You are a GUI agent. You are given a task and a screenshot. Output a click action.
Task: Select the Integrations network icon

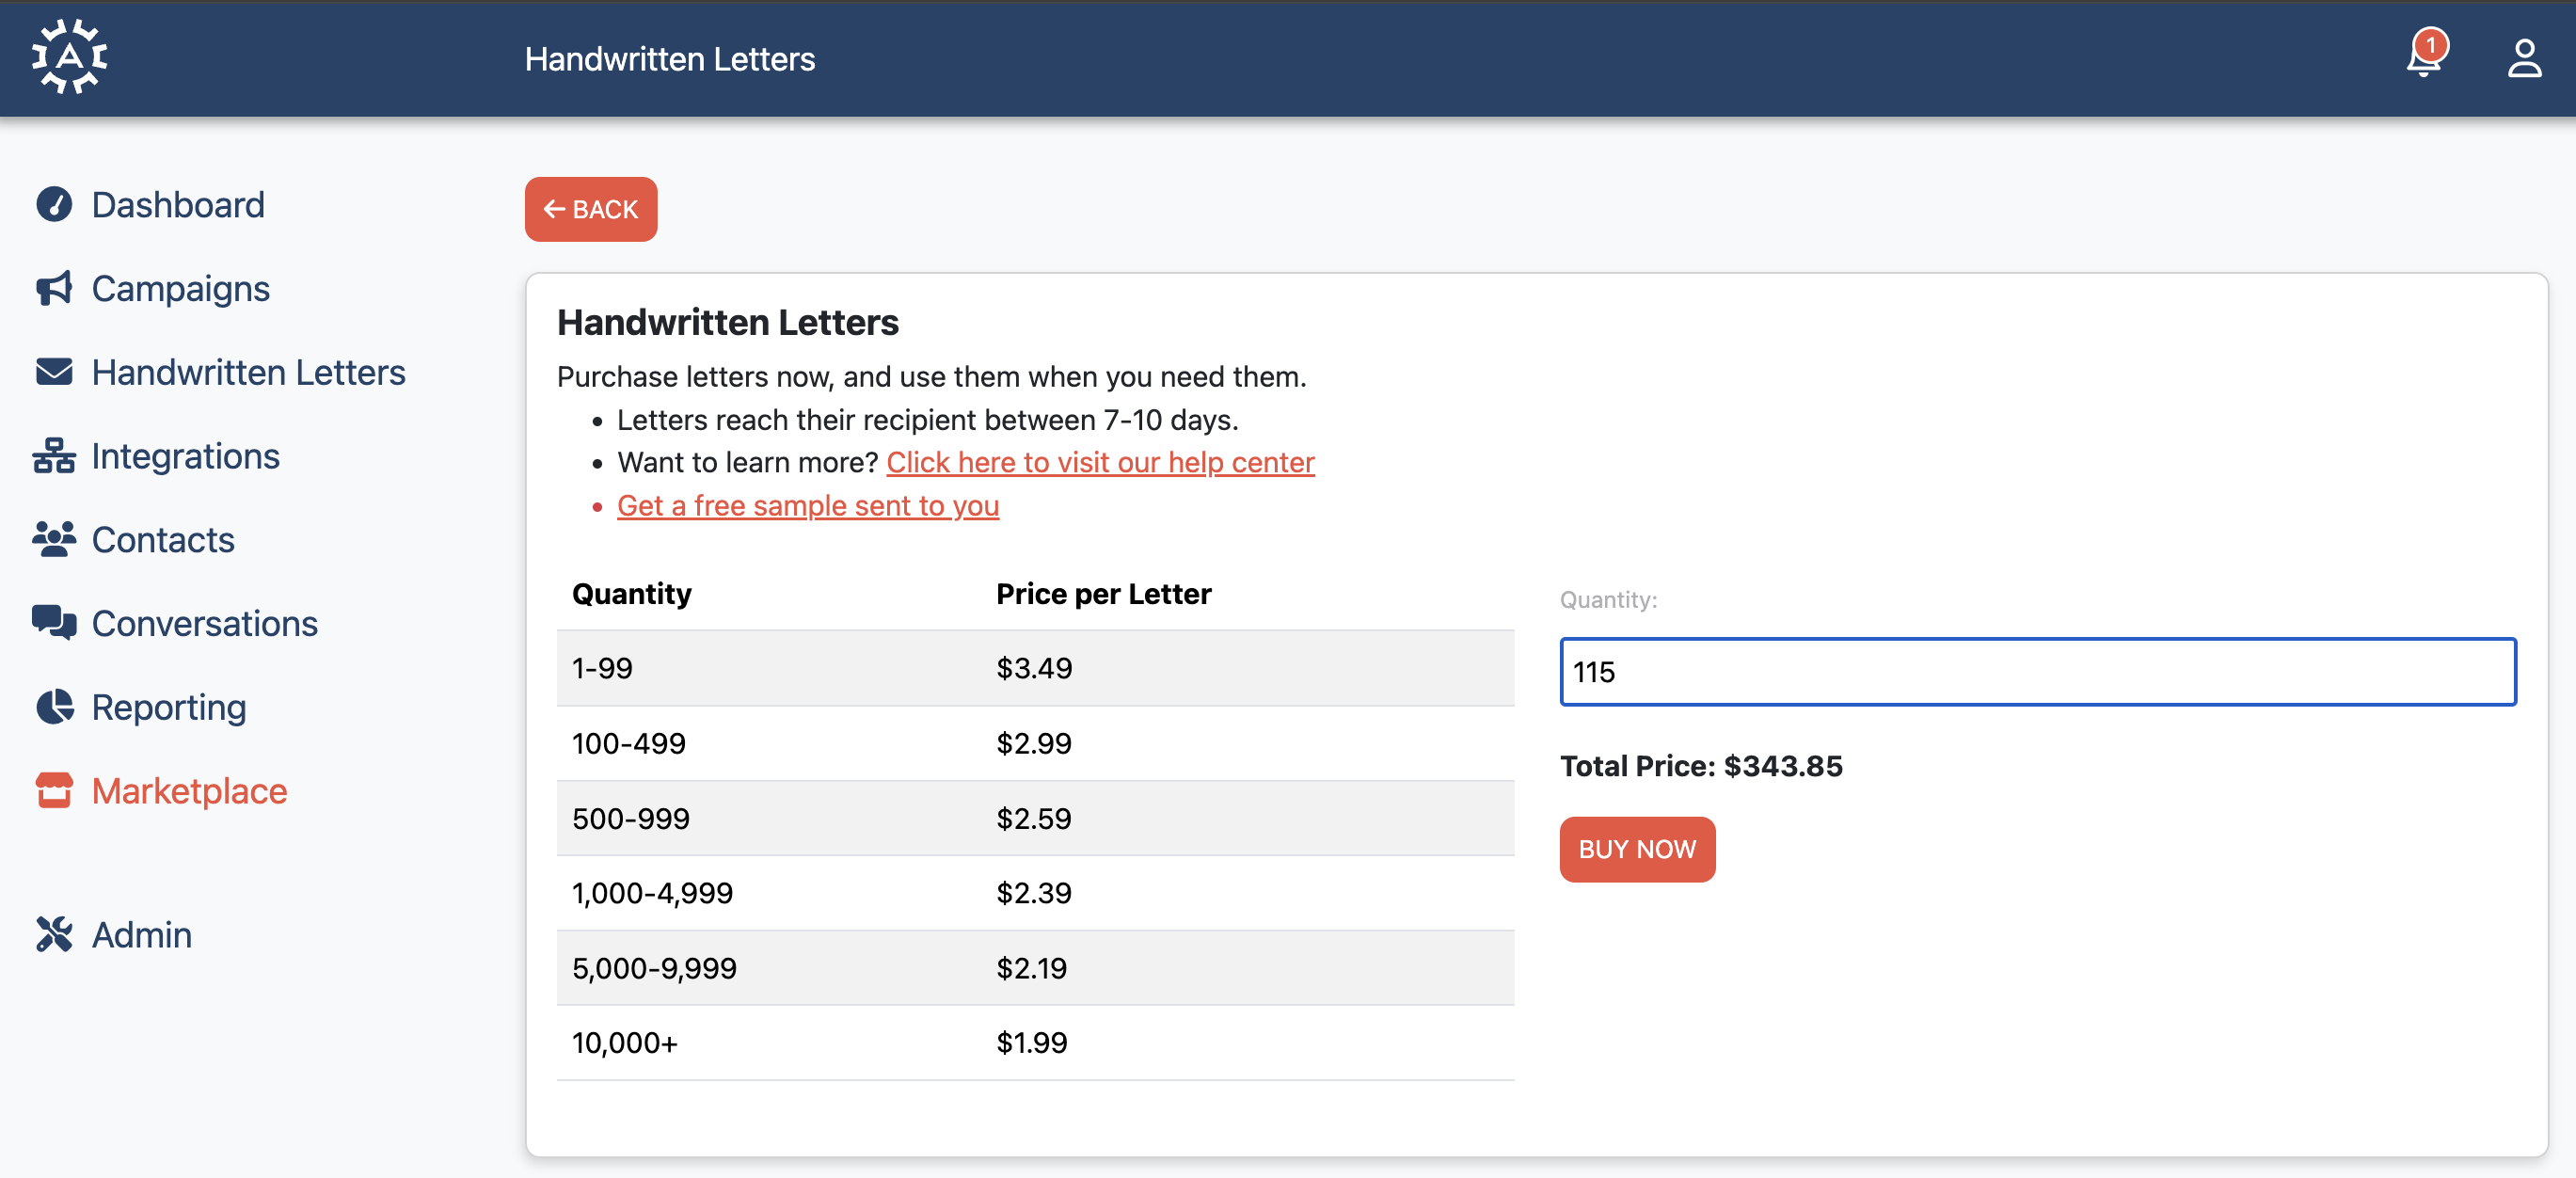pyautogui.click(x=54, y=456)
